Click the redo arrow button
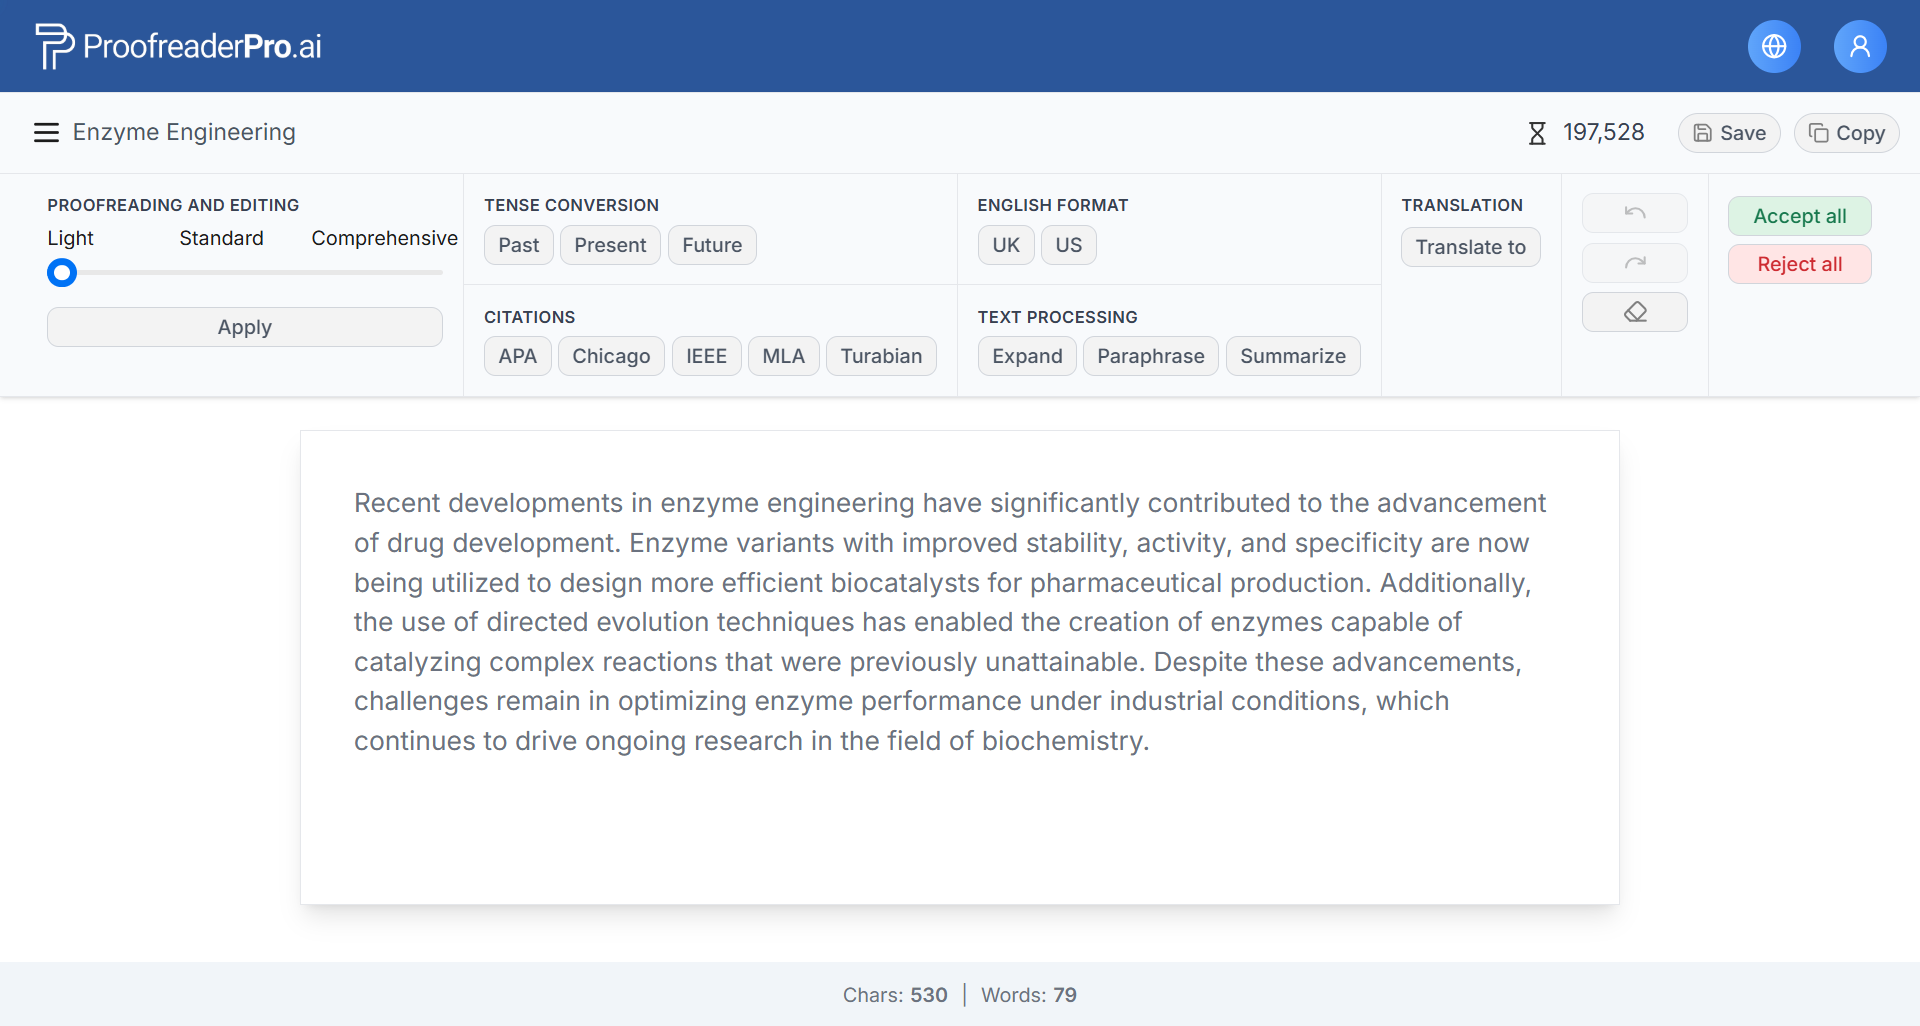 (x=1634, y=263)
